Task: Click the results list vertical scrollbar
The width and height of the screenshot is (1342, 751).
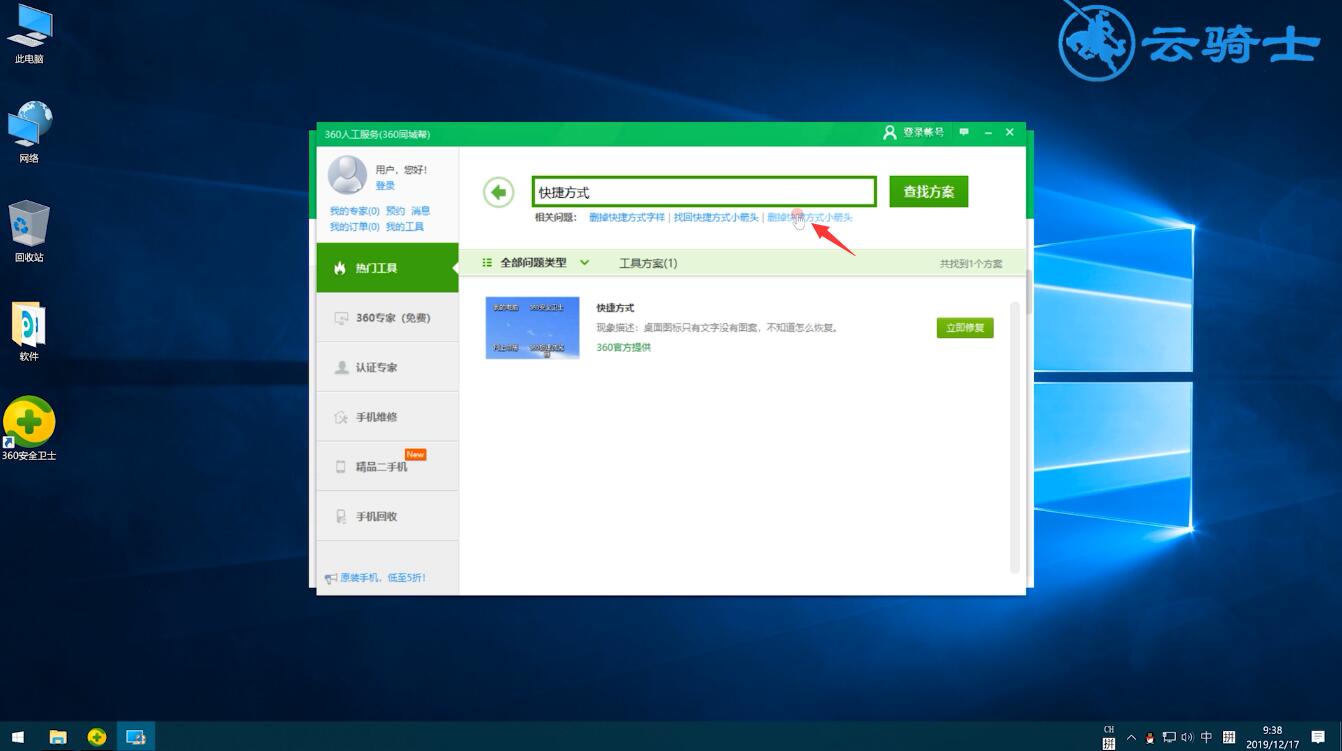Action: 1015,437
